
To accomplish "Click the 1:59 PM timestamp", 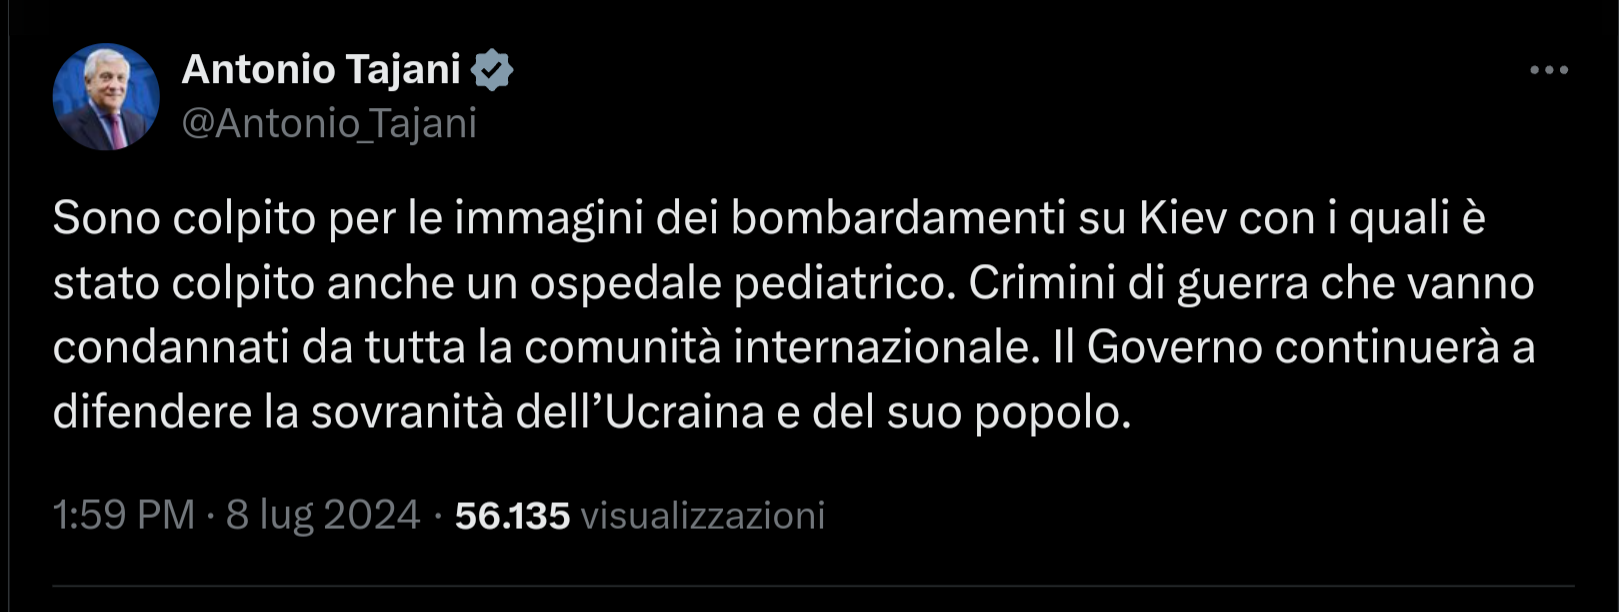I will pyautogui.click(x=124, y=515).
